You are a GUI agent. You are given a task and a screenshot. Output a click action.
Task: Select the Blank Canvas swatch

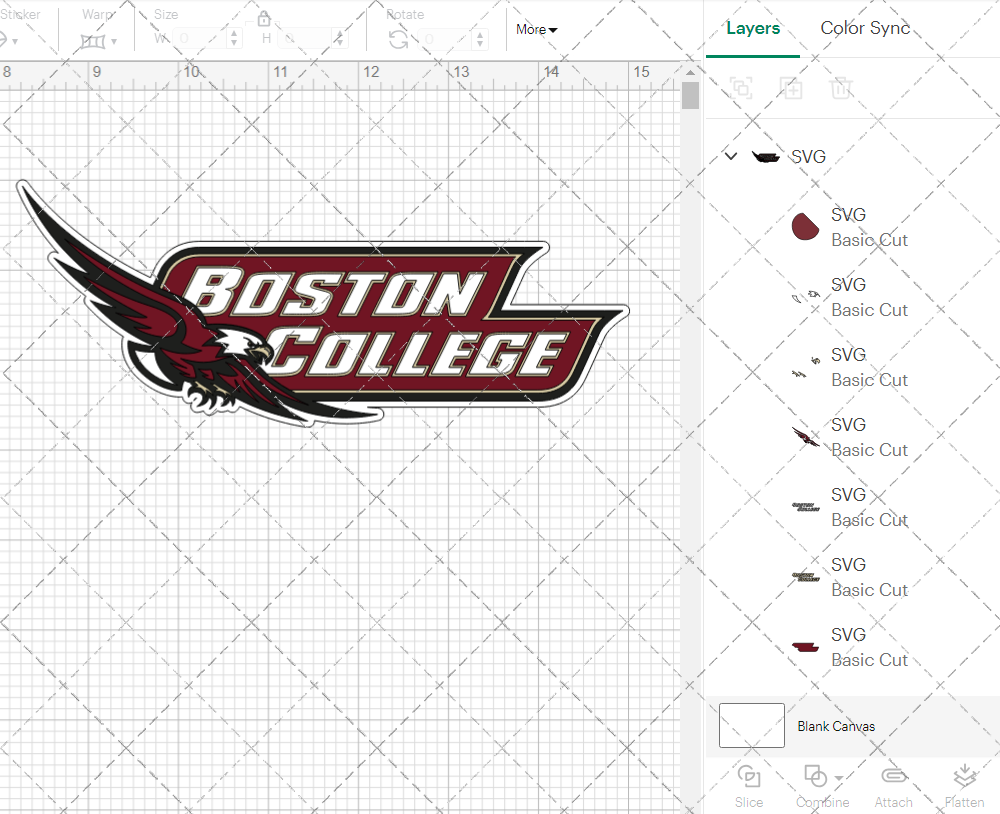click(751, 726)
